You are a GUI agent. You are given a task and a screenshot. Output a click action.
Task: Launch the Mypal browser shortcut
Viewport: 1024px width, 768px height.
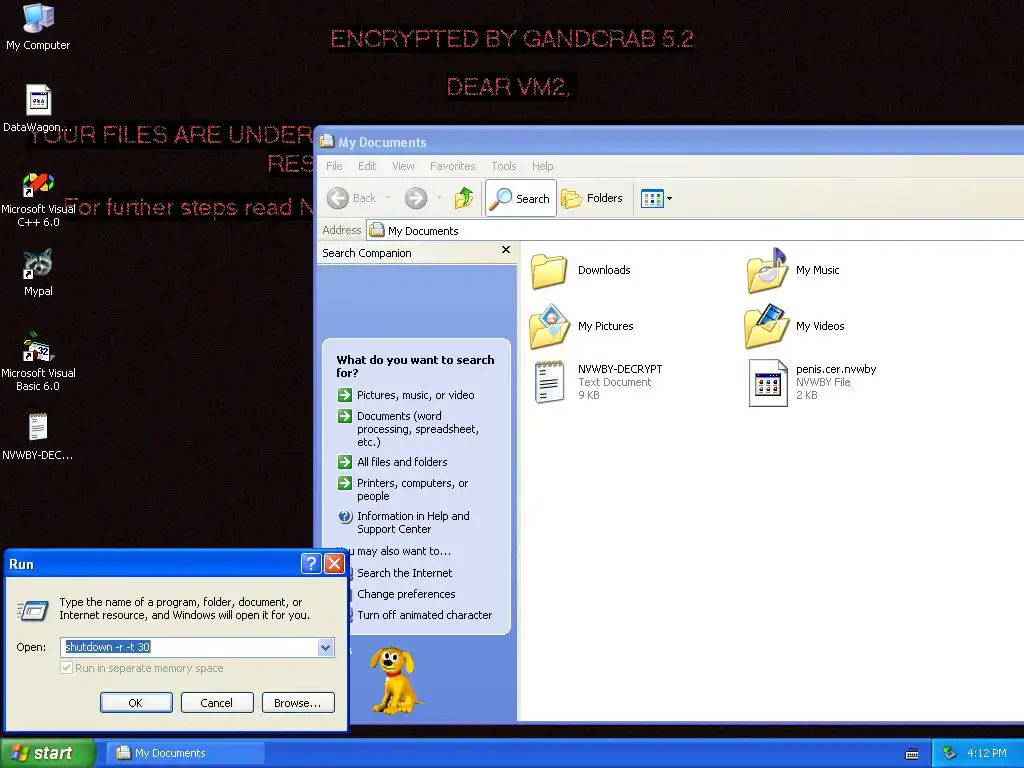point(38,272)
